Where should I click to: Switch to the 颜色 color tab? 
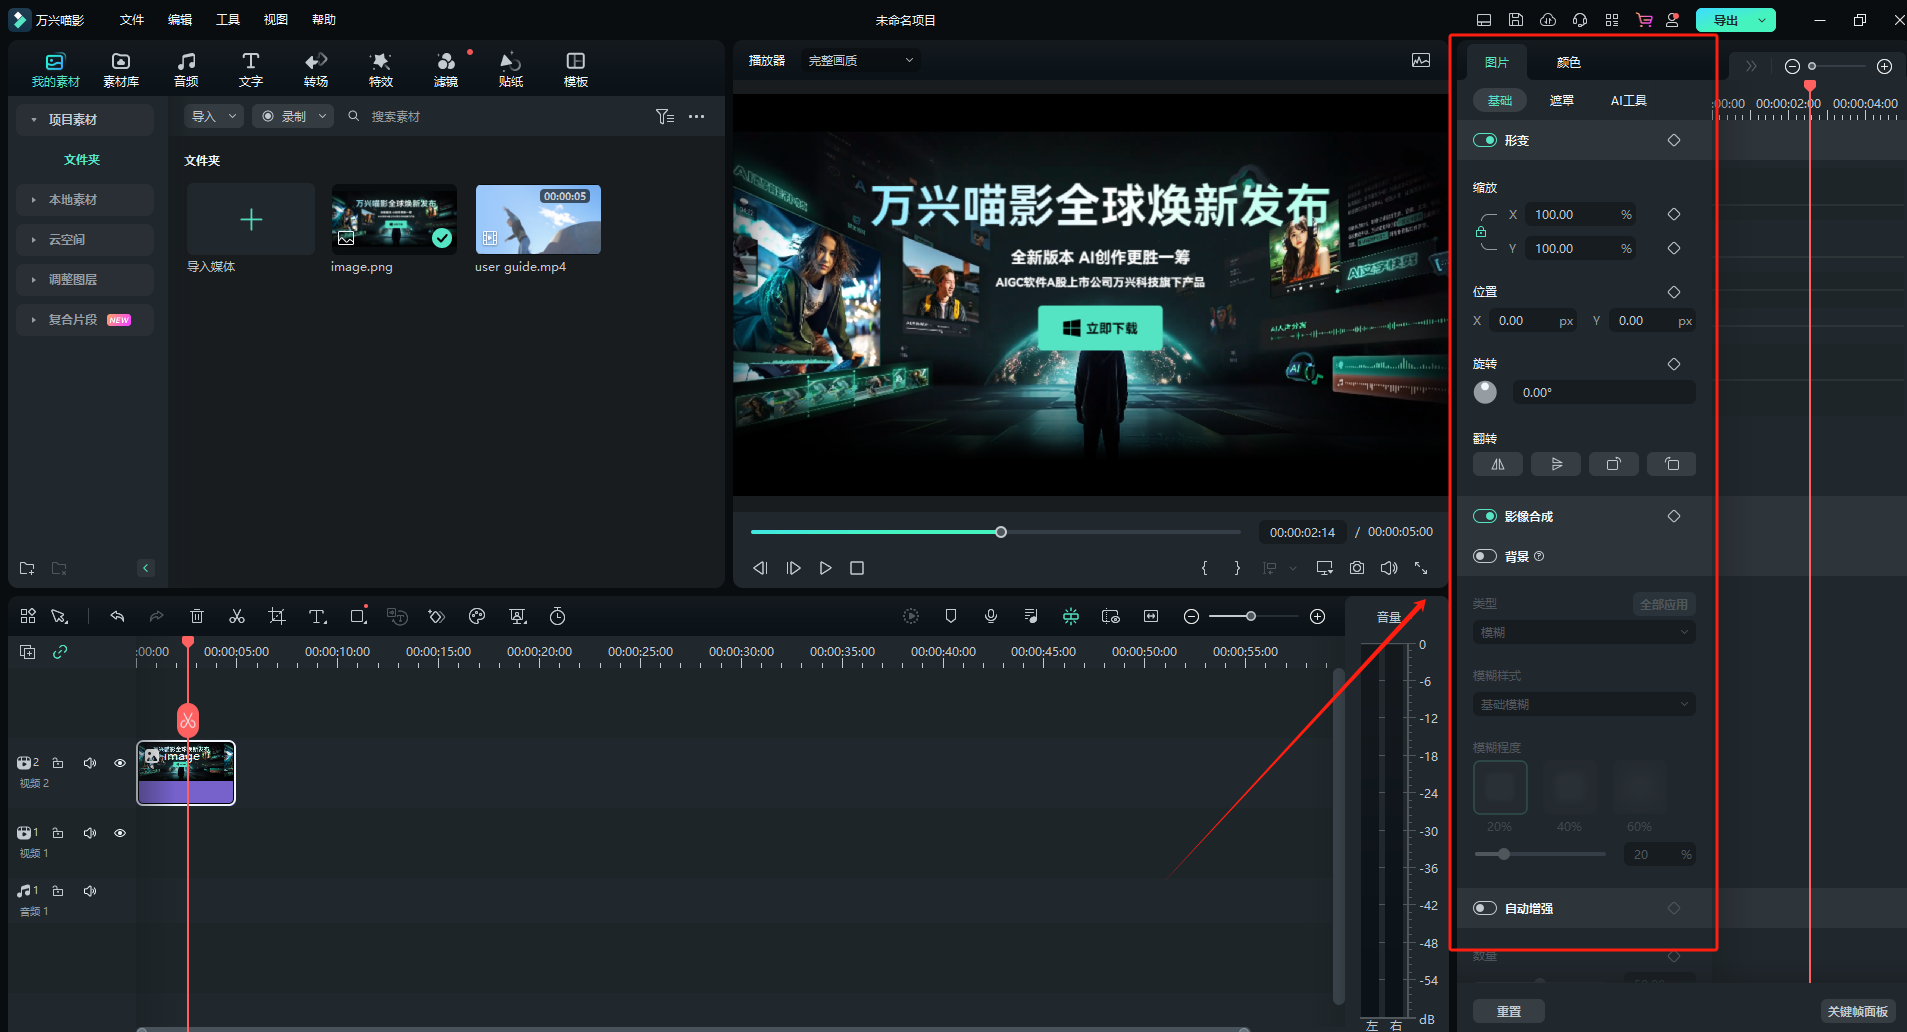pyautogui.click(x=1569, y=62)
